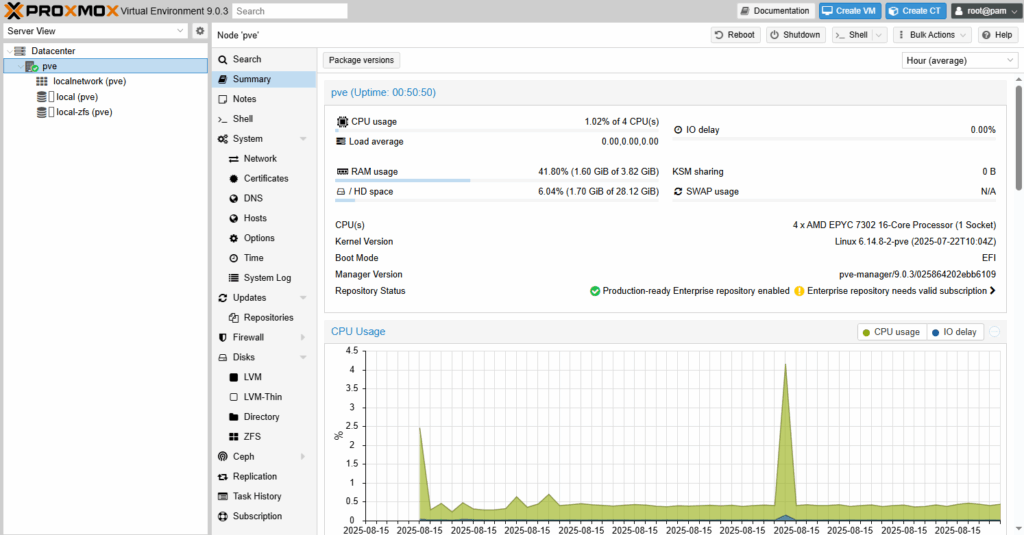This screenshot has height=535, width=1024.
Task: Toggle IO delay series in chart legend
Action: pyautogui.click(x=954, y=332)
